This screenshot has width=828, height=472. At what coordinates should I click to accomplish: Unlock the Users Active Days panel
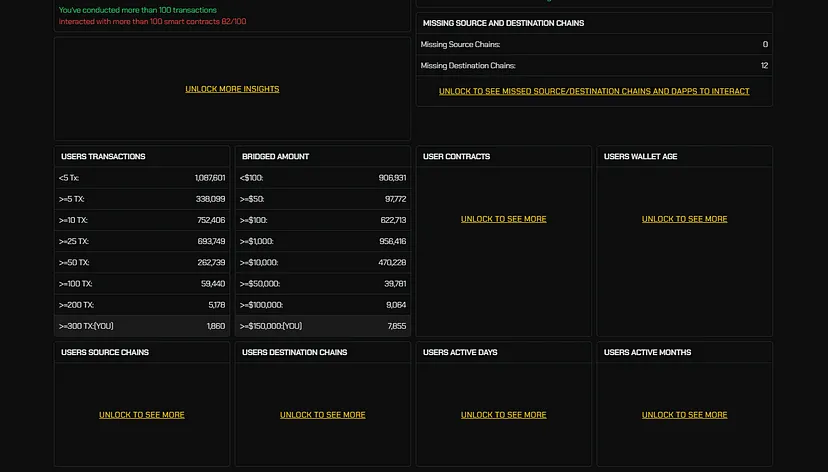(503, 415)
